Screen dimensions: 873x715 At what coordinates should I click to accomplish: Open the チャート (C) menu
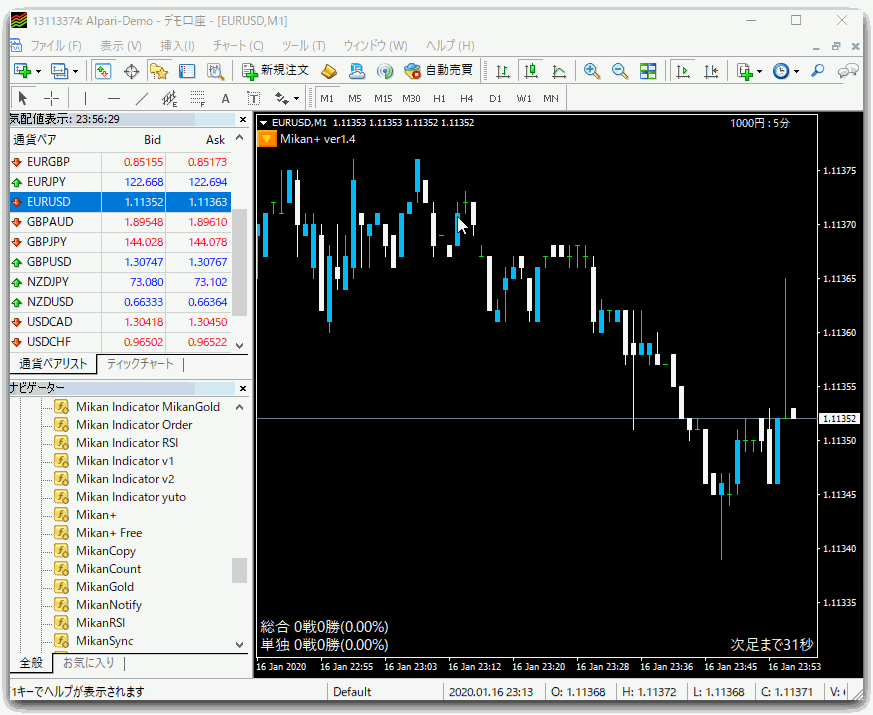[238, 46]
